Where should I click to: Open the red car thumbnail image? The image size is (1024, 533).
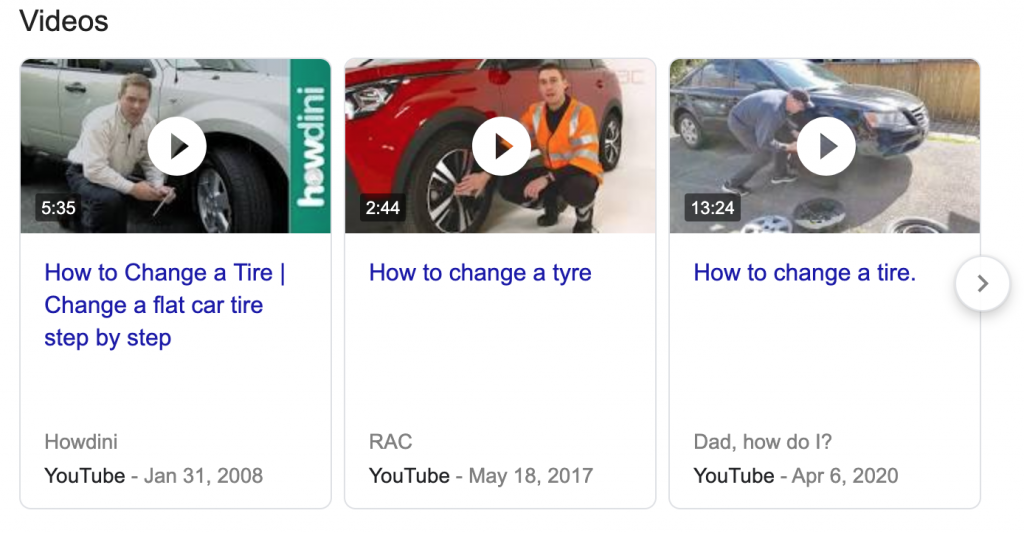pos(500,146)
